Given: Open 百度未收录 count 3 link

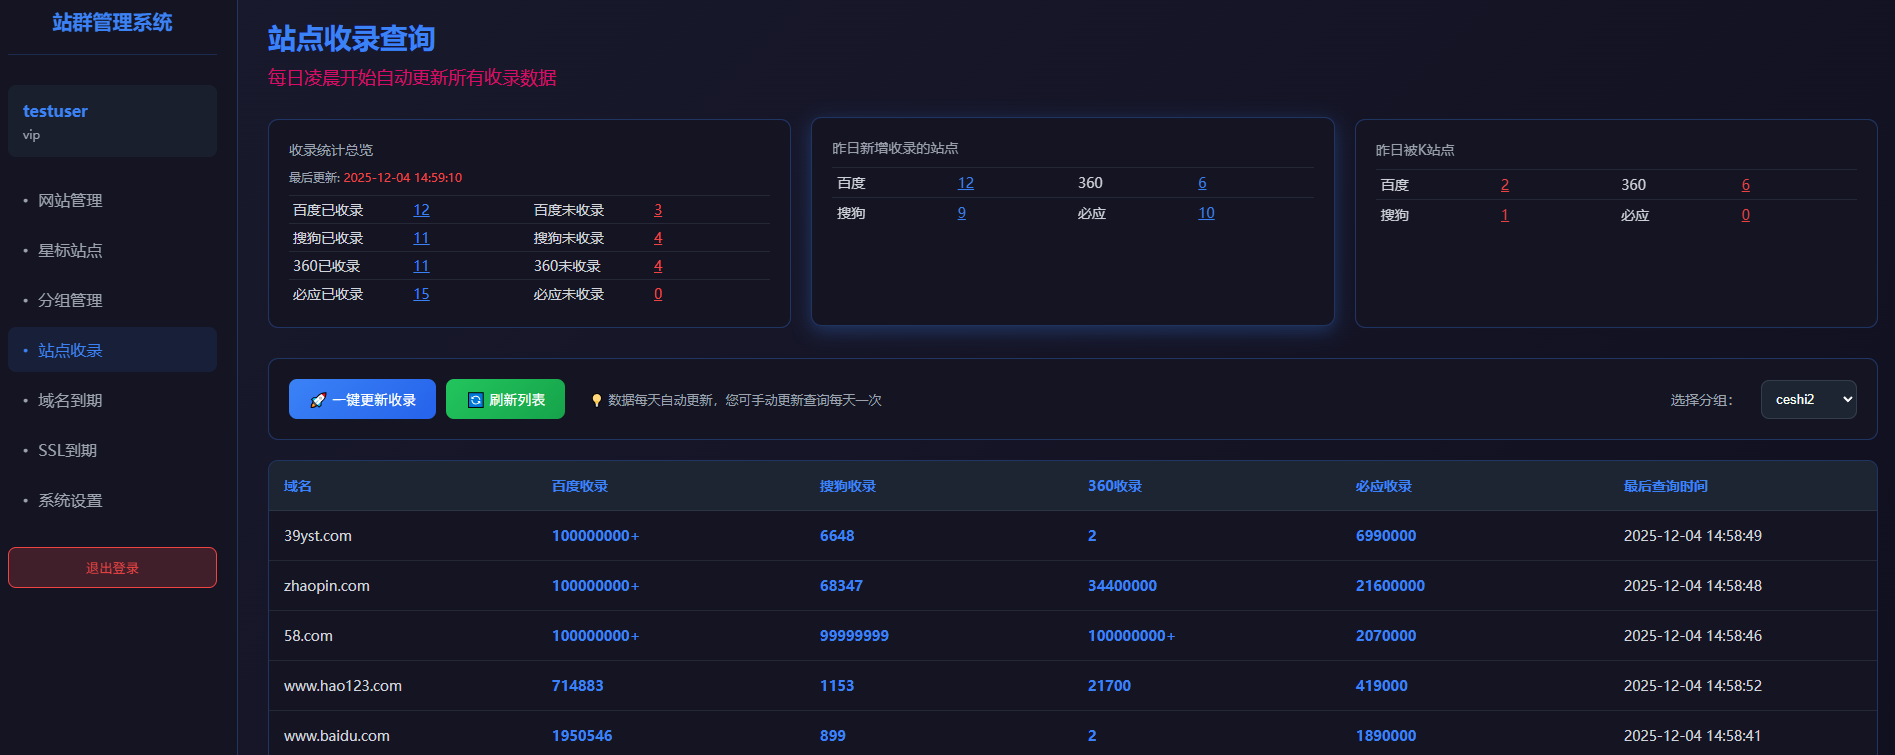Looking at the screenshot, I should (658, 210).
